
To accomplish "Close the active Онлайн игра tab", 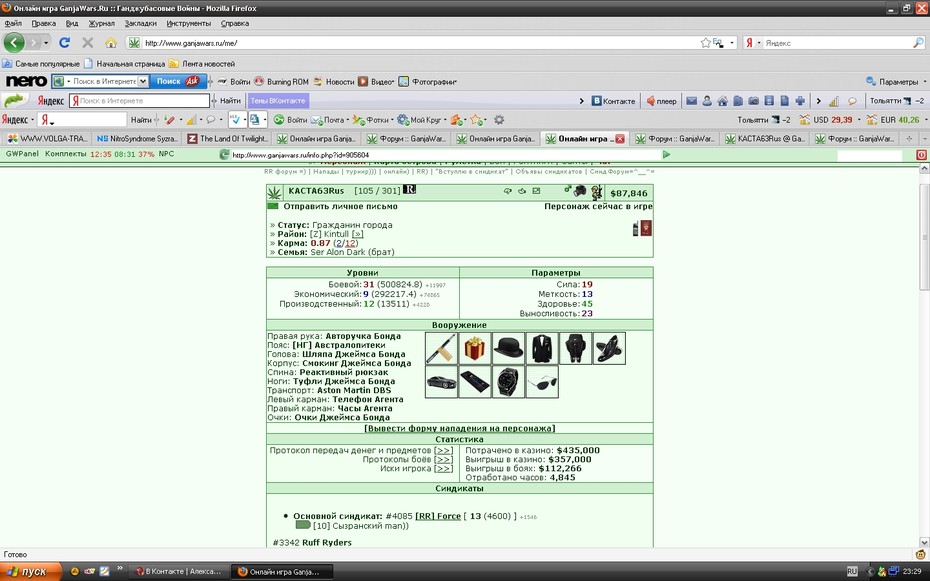I will 620,139.
